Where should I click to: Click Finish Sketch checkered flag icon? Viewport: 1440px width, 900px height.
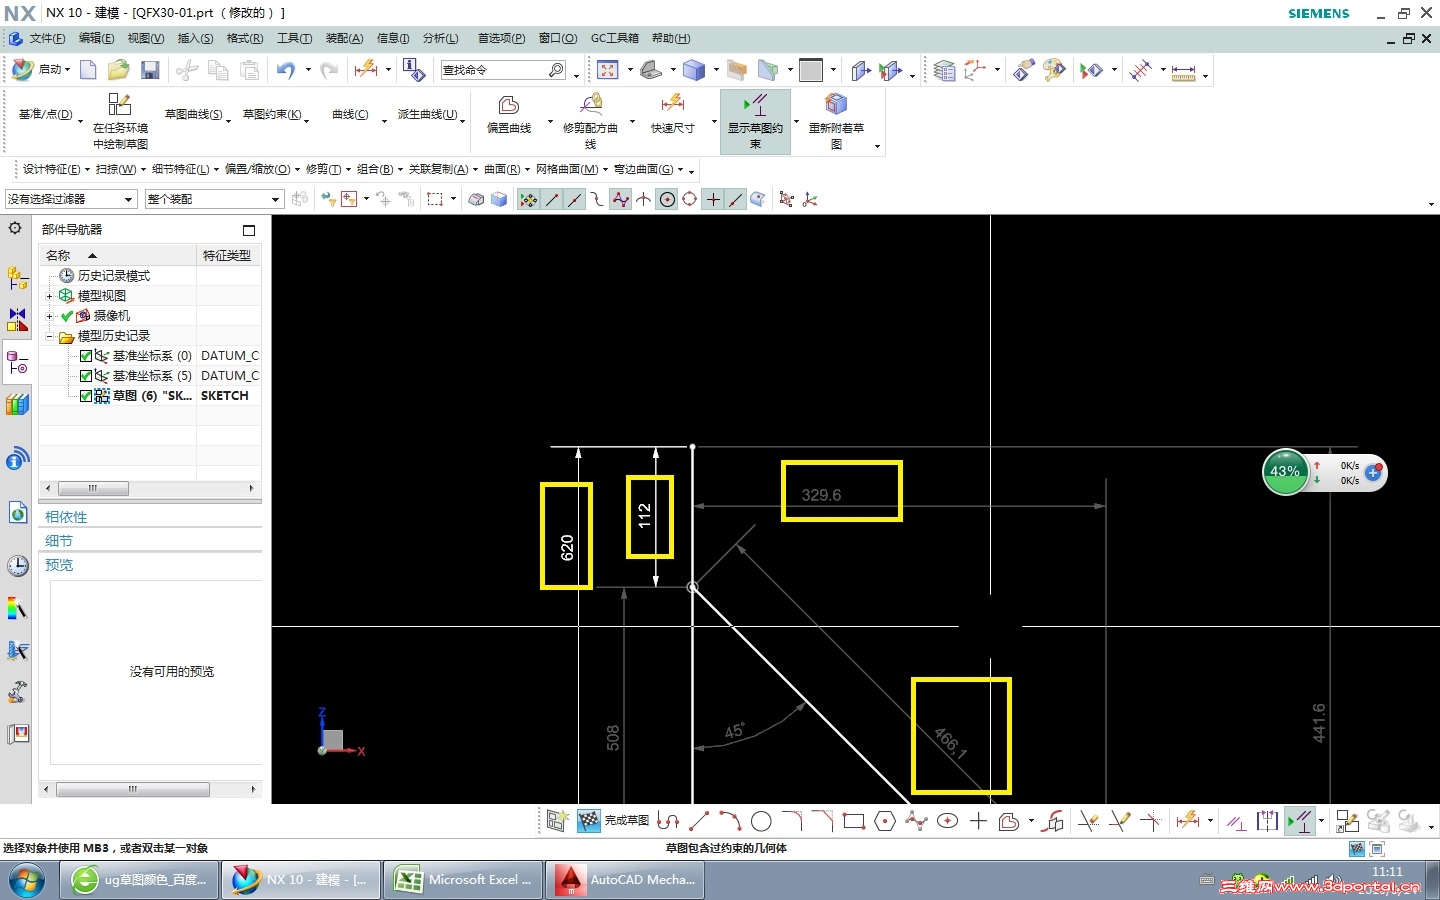(x=589, y=821)
